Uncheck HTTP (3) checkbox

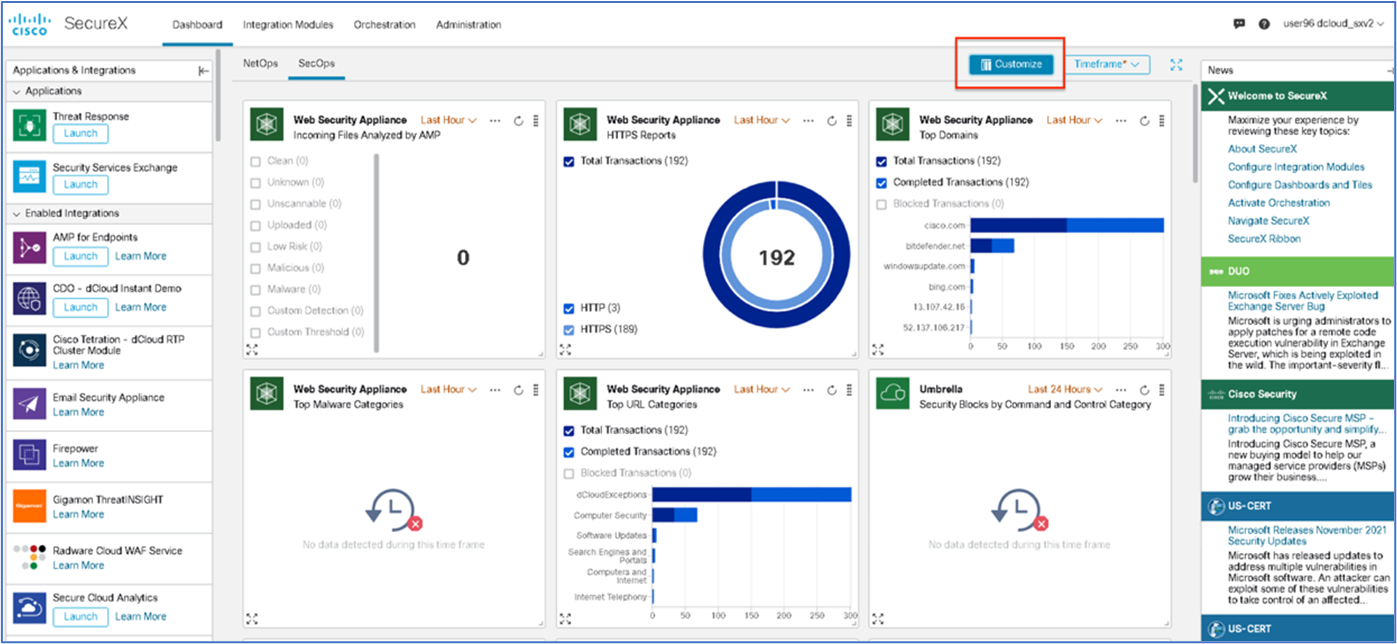[569, 308]
